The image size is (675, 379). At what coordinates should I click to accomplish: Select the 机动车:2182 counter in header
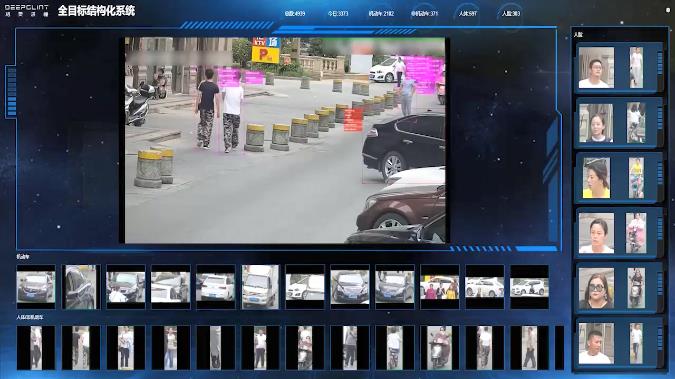381,14
